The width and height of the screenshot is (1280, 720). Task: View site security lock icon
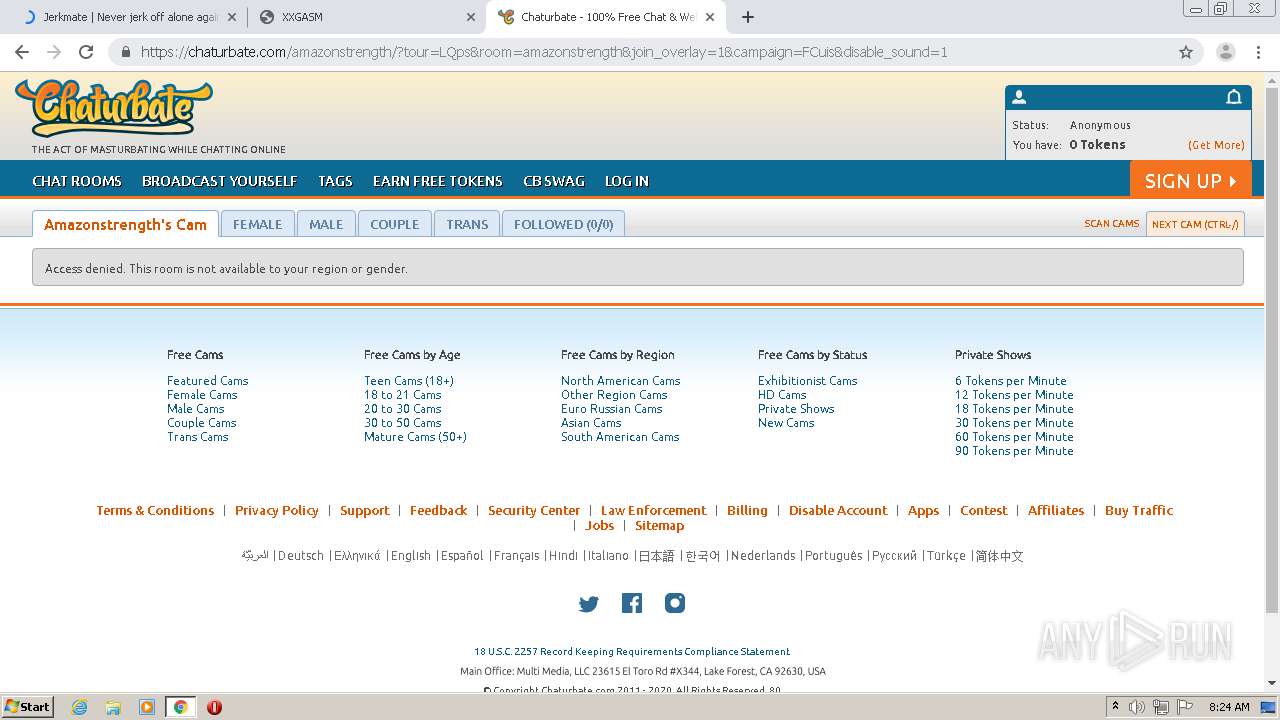pyautogui.click(x=126, y=52)
